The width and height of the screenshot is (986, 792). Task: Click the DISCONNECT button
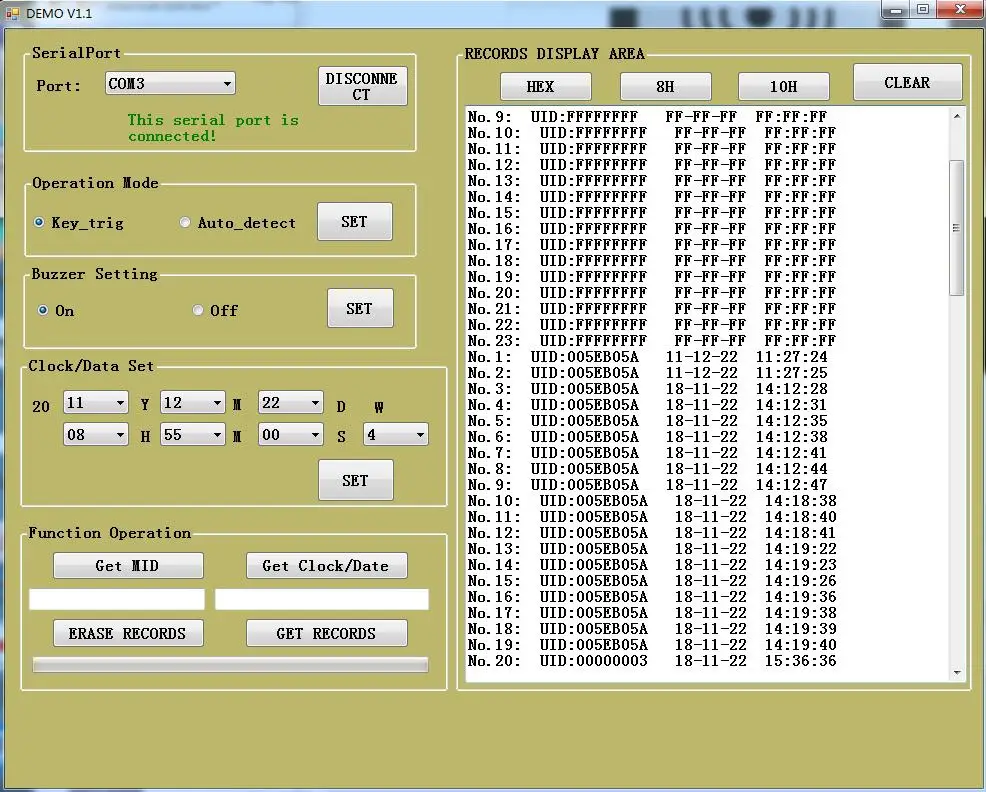tap(362, 86)
